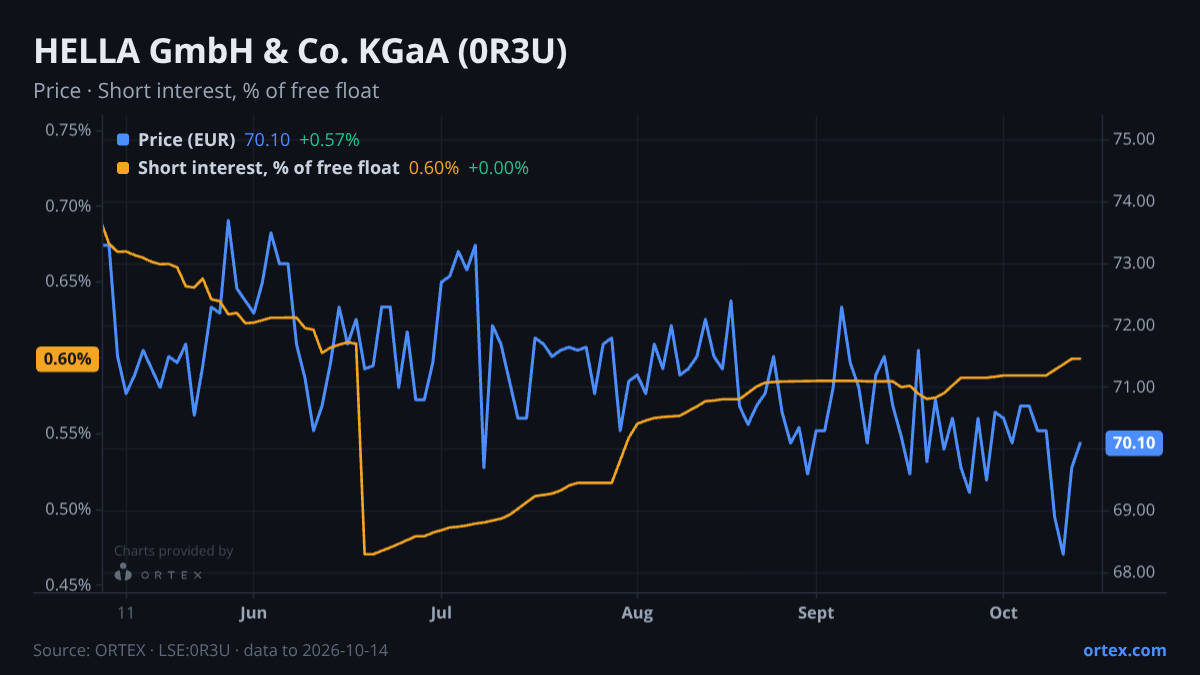The height and width of the screenshot is (675, 1200).
Task: Click the 0.50% left axis label
Action: coord(68,510)
